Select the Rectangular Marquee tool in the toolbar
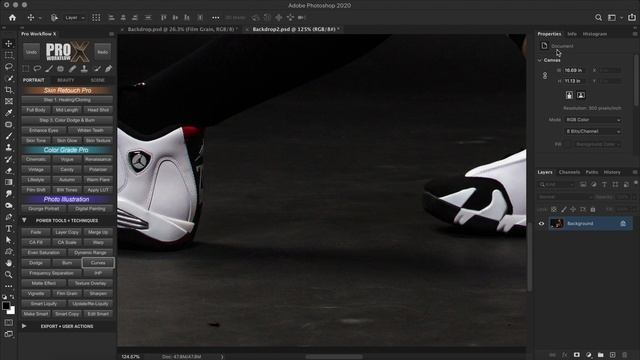The height and width of the screenshot is (360, 640). click(9, 55)
